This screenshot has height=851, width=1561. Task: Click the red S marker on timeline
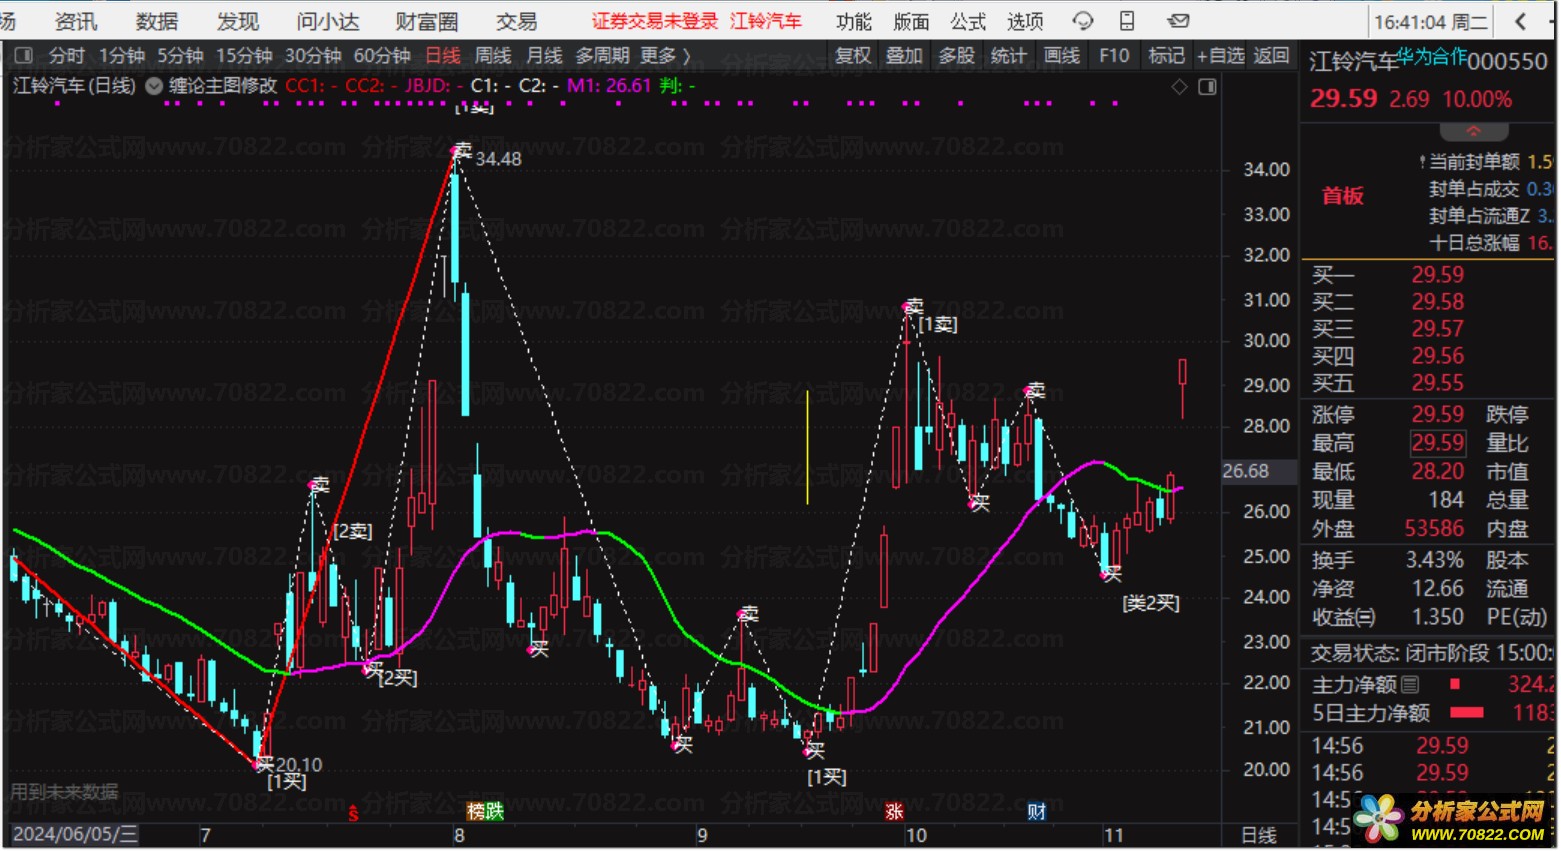(x=353, y=813)
